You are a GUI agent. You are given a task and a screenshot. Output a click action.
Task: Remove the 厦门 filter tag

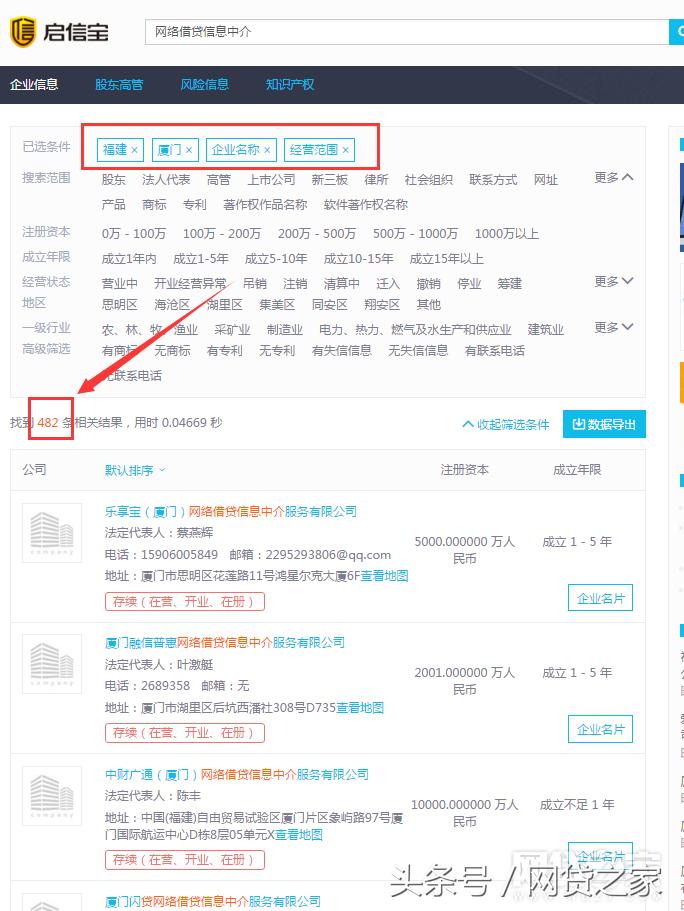pos(189,150)
